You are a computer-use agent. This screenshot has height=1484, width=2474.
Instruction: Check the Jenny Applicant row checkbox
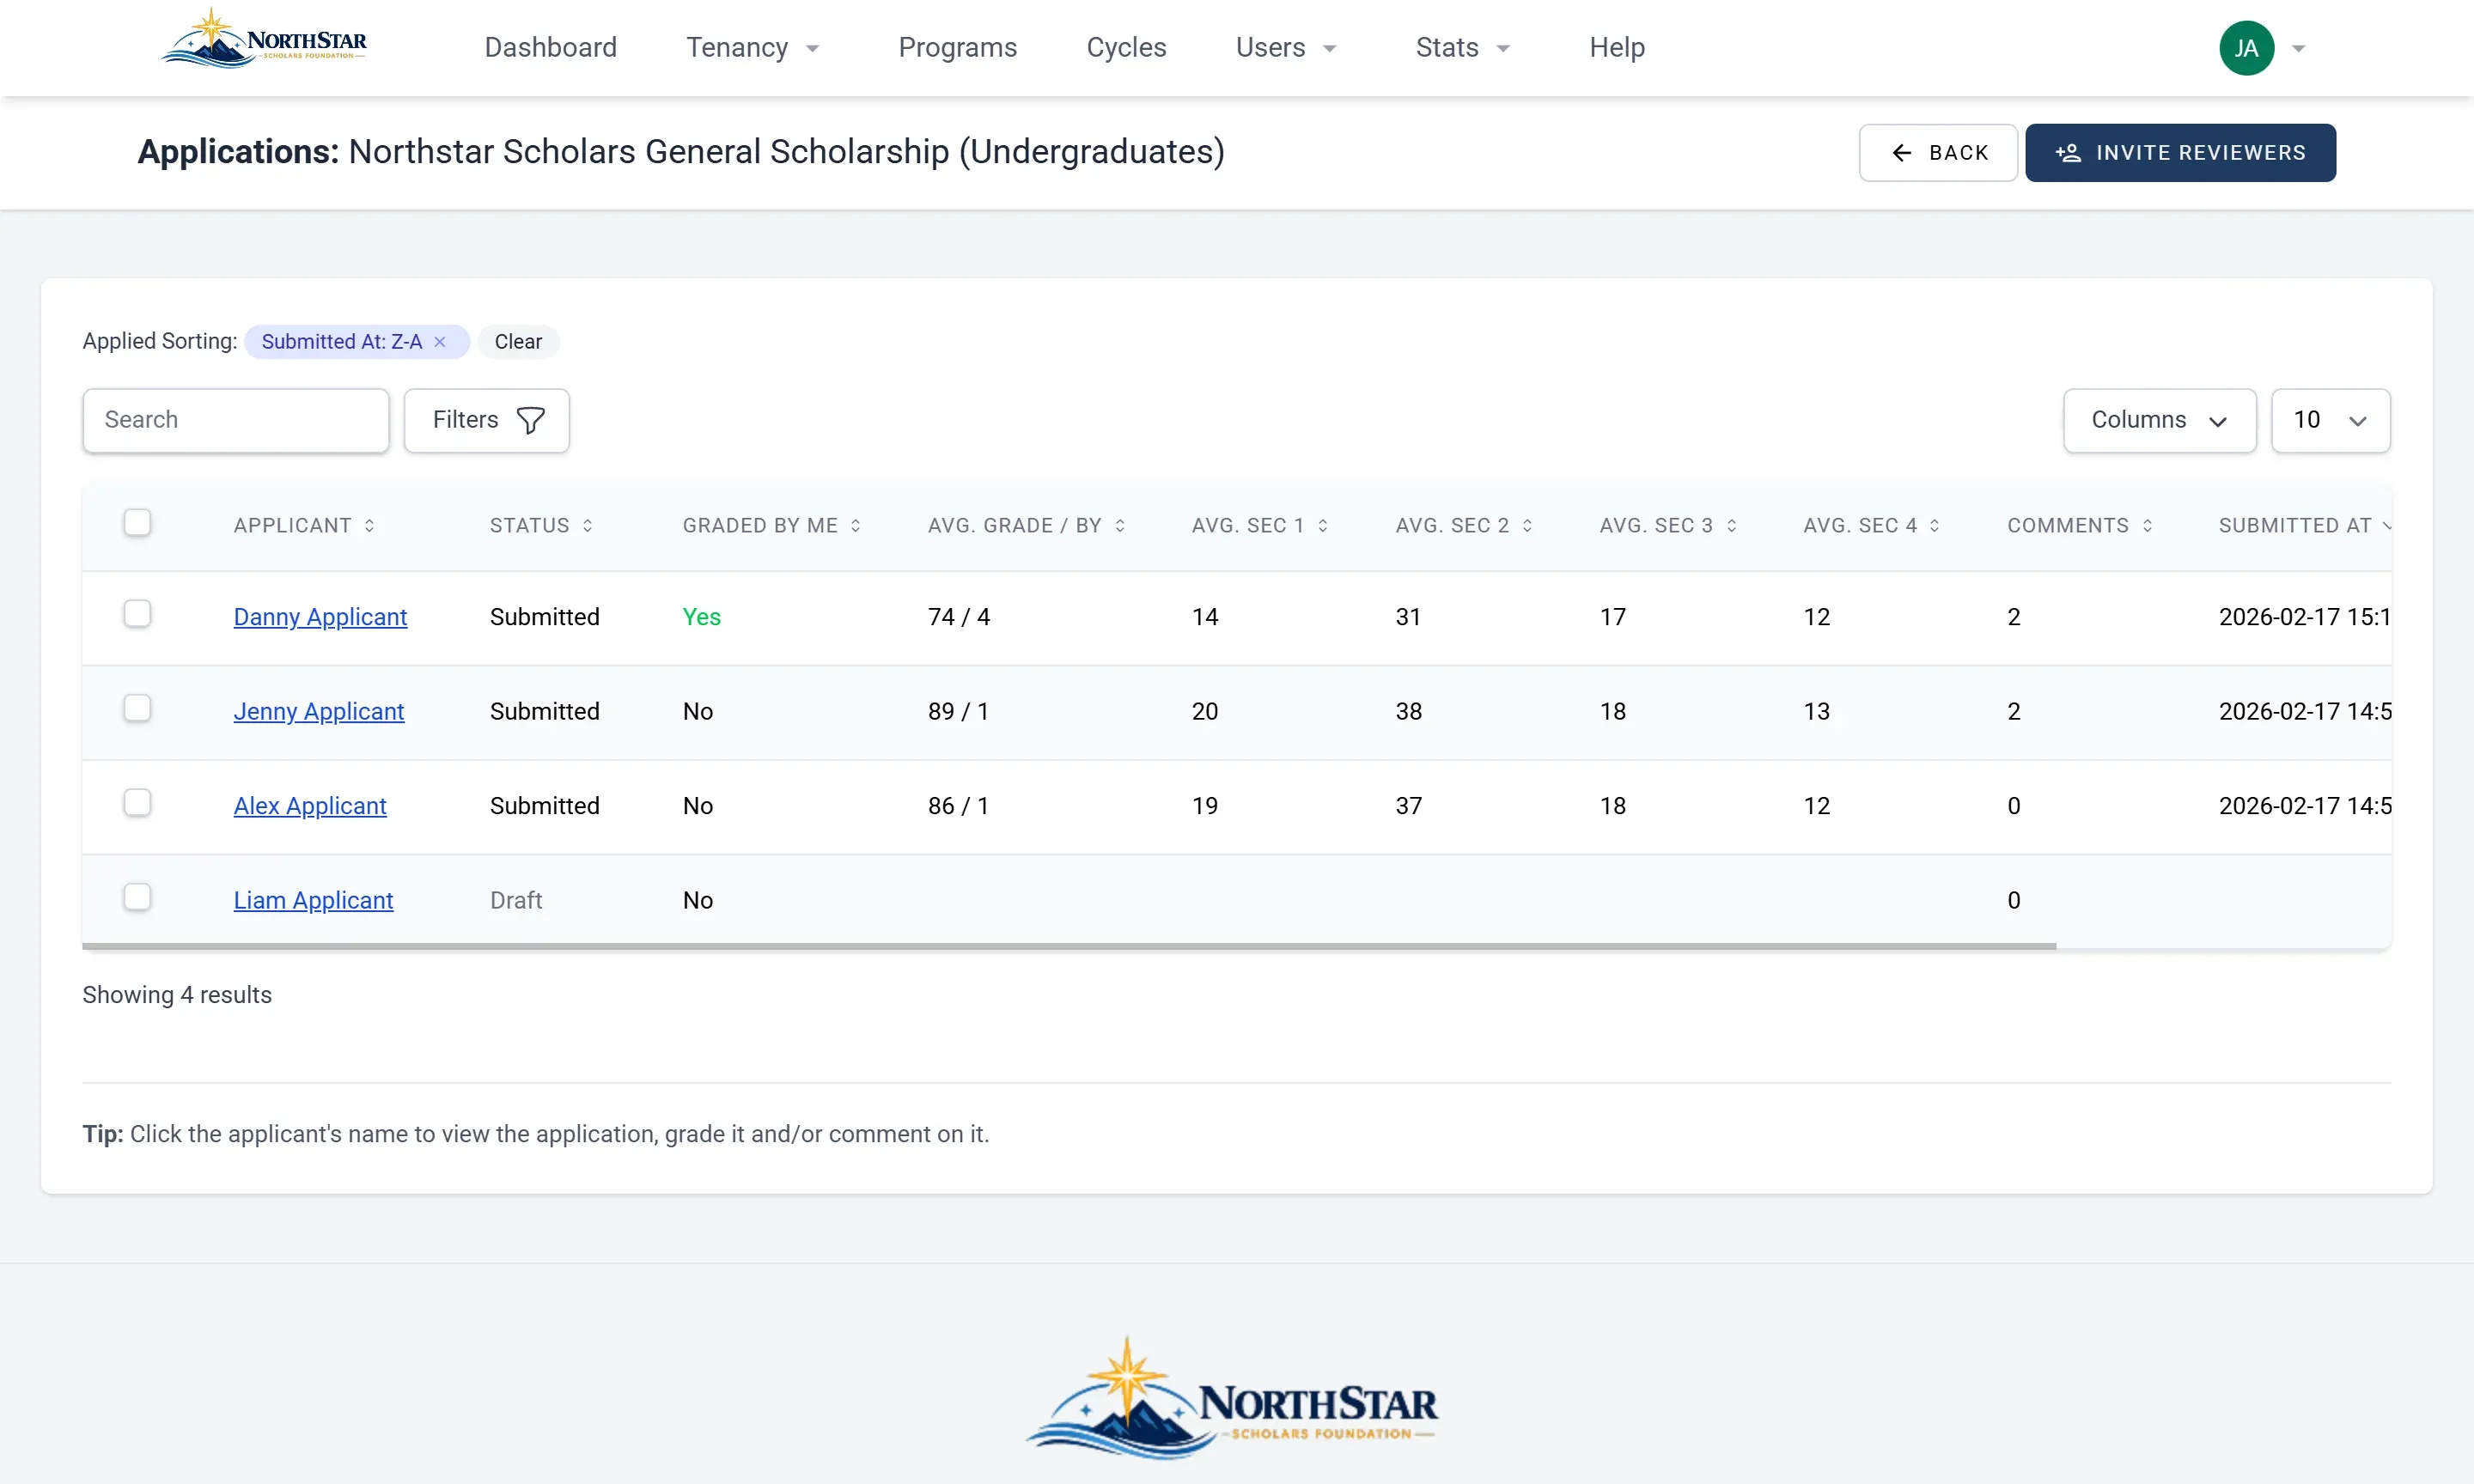tap(137, 708)
